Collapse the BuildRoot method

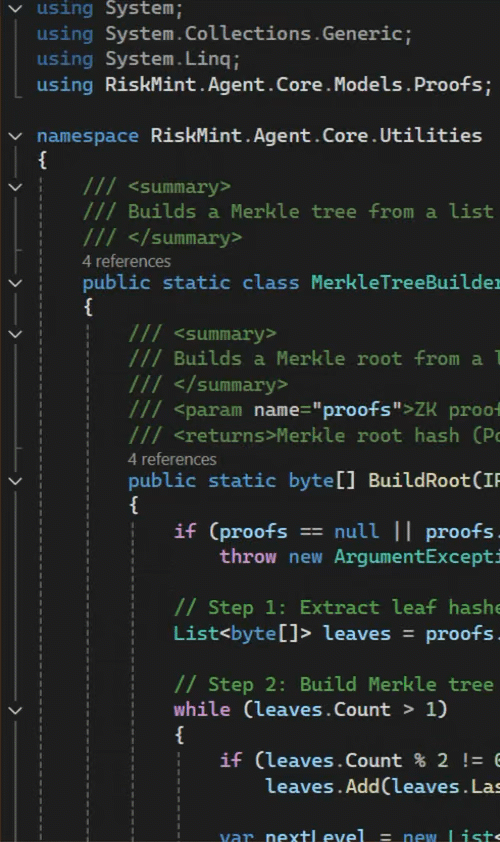tap(16, 481)
